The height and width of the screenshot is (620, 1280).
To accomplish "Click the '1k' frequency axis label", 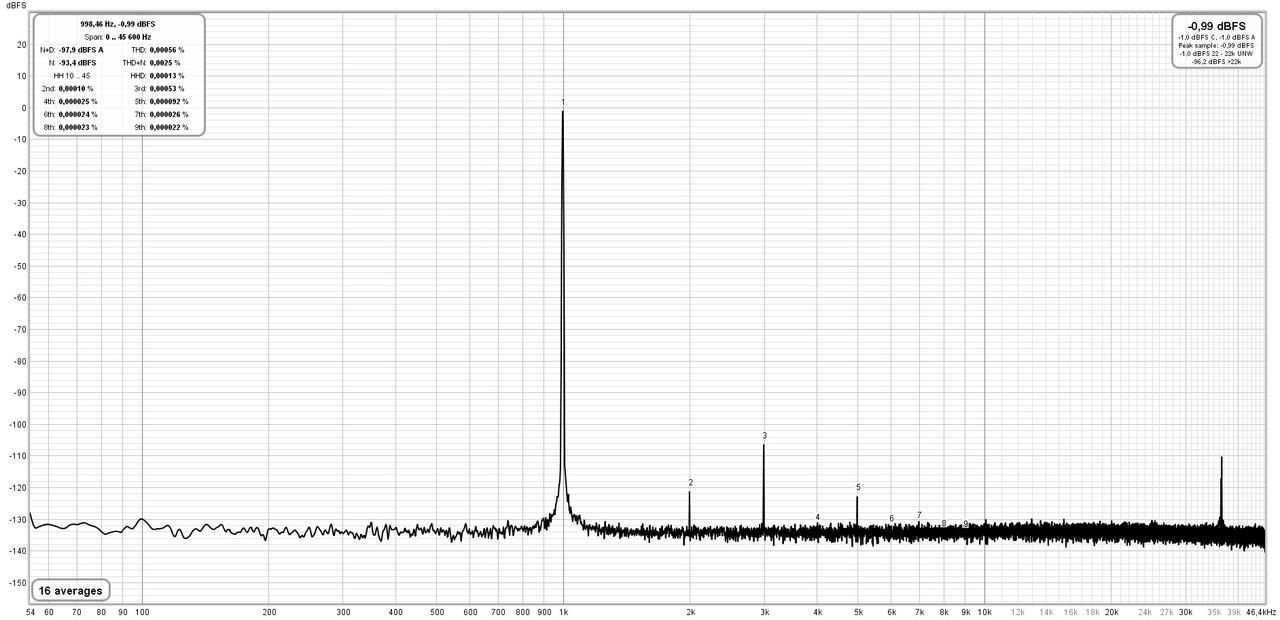I will 563,611.
